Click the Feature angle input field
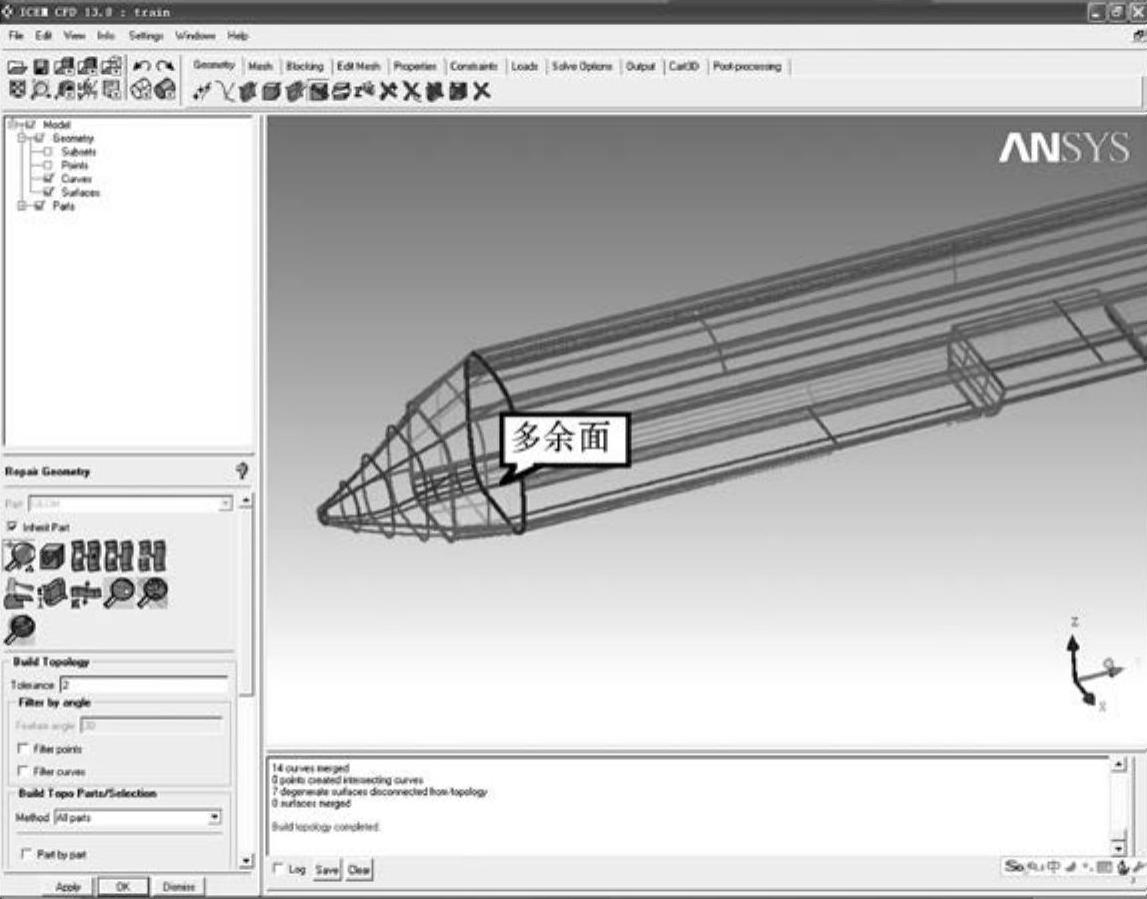Image resolution: width=1147 pixels, height=899 pixels. coord(151,725)
